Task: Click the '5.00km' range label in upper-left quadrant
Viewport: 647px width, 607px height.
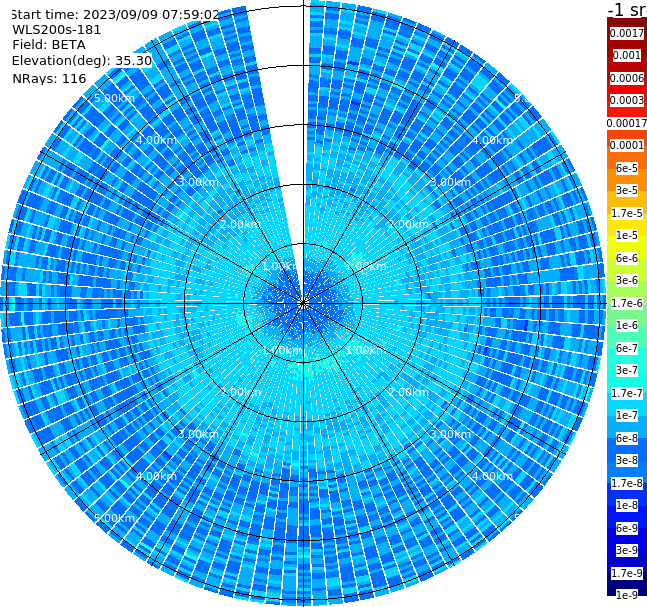Action: pos(114,98)
